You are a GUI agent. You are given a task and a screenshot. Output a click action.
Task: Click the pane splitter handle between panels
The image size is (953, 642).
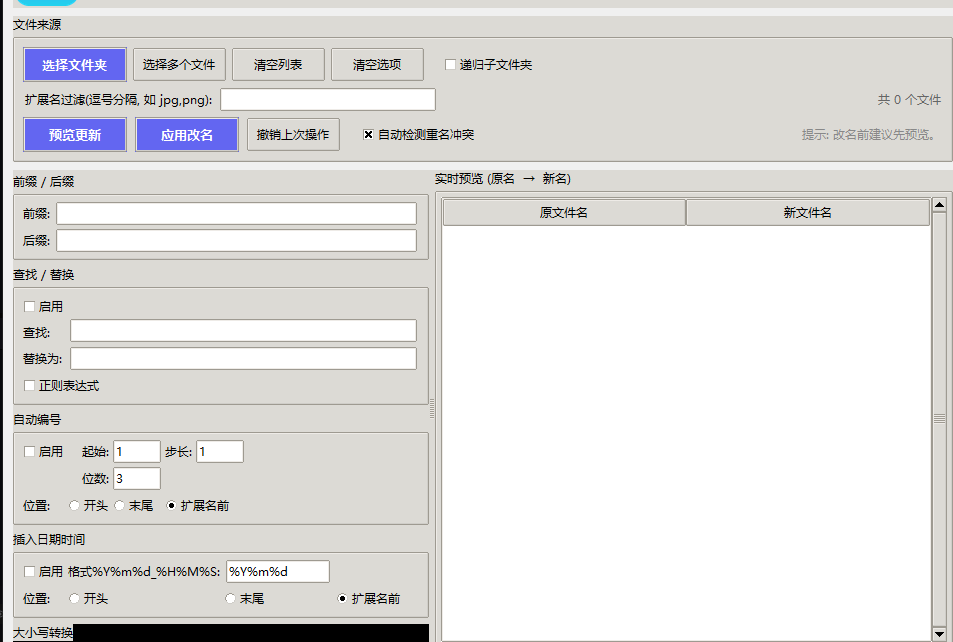click(432, 409)
